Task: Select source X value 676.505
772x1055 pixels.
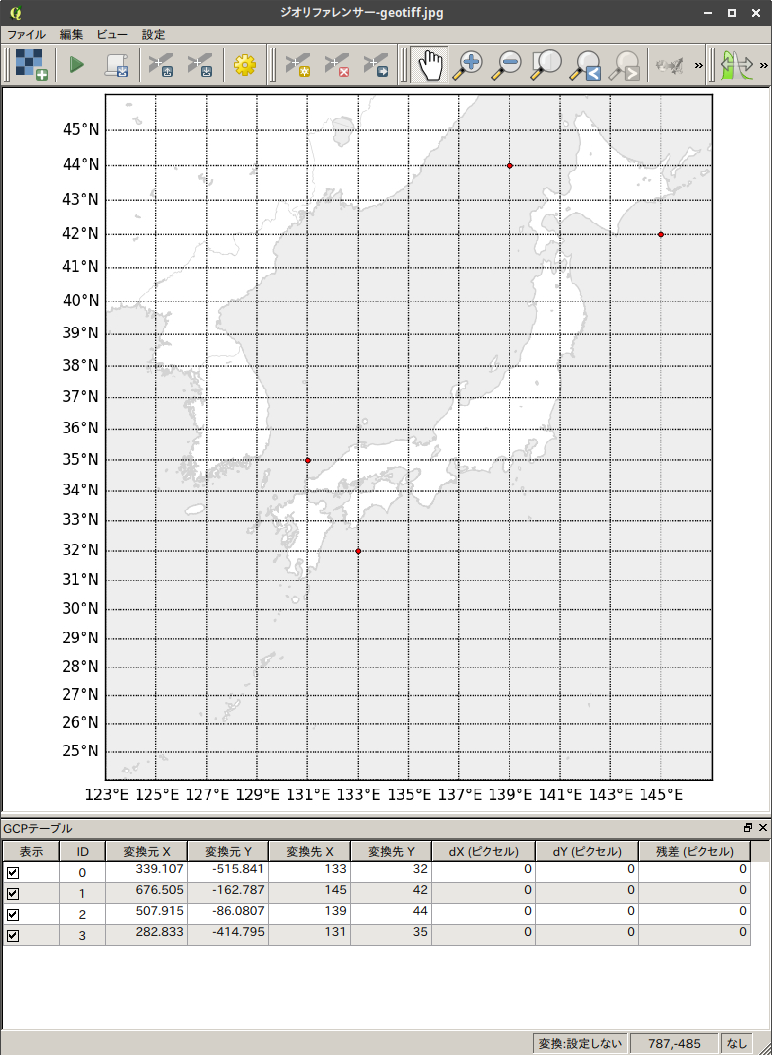Action: coord(146,894)
